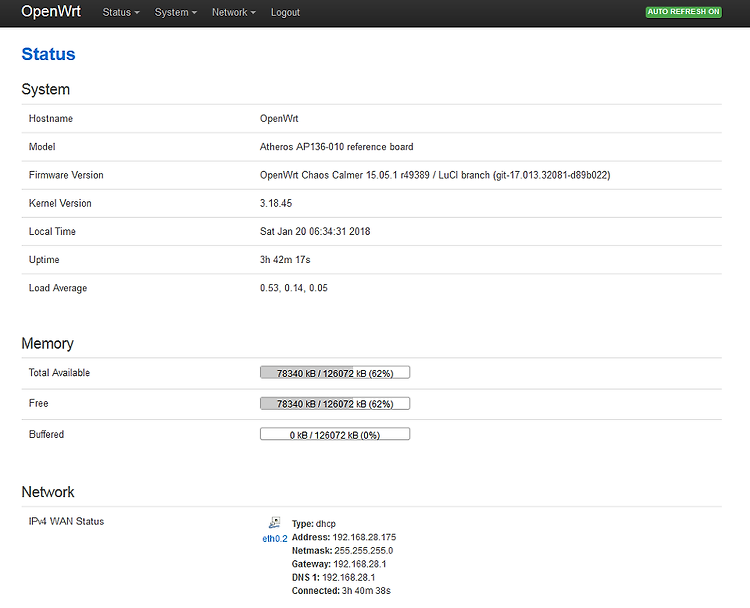The image size is (750, 608).
Task: Click the Netmask 255.255.255.0 line
Action: click(x=342, y=551)
